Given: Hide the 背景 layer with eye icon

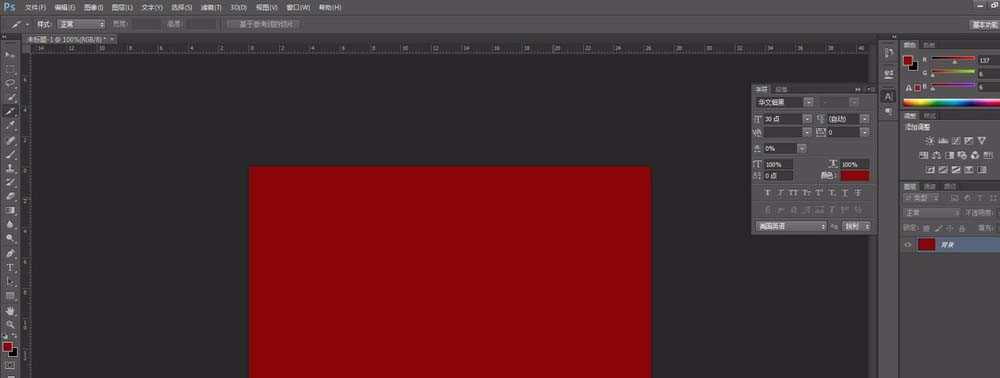Looking at the screenshot, I should click(x=908, y=244).
